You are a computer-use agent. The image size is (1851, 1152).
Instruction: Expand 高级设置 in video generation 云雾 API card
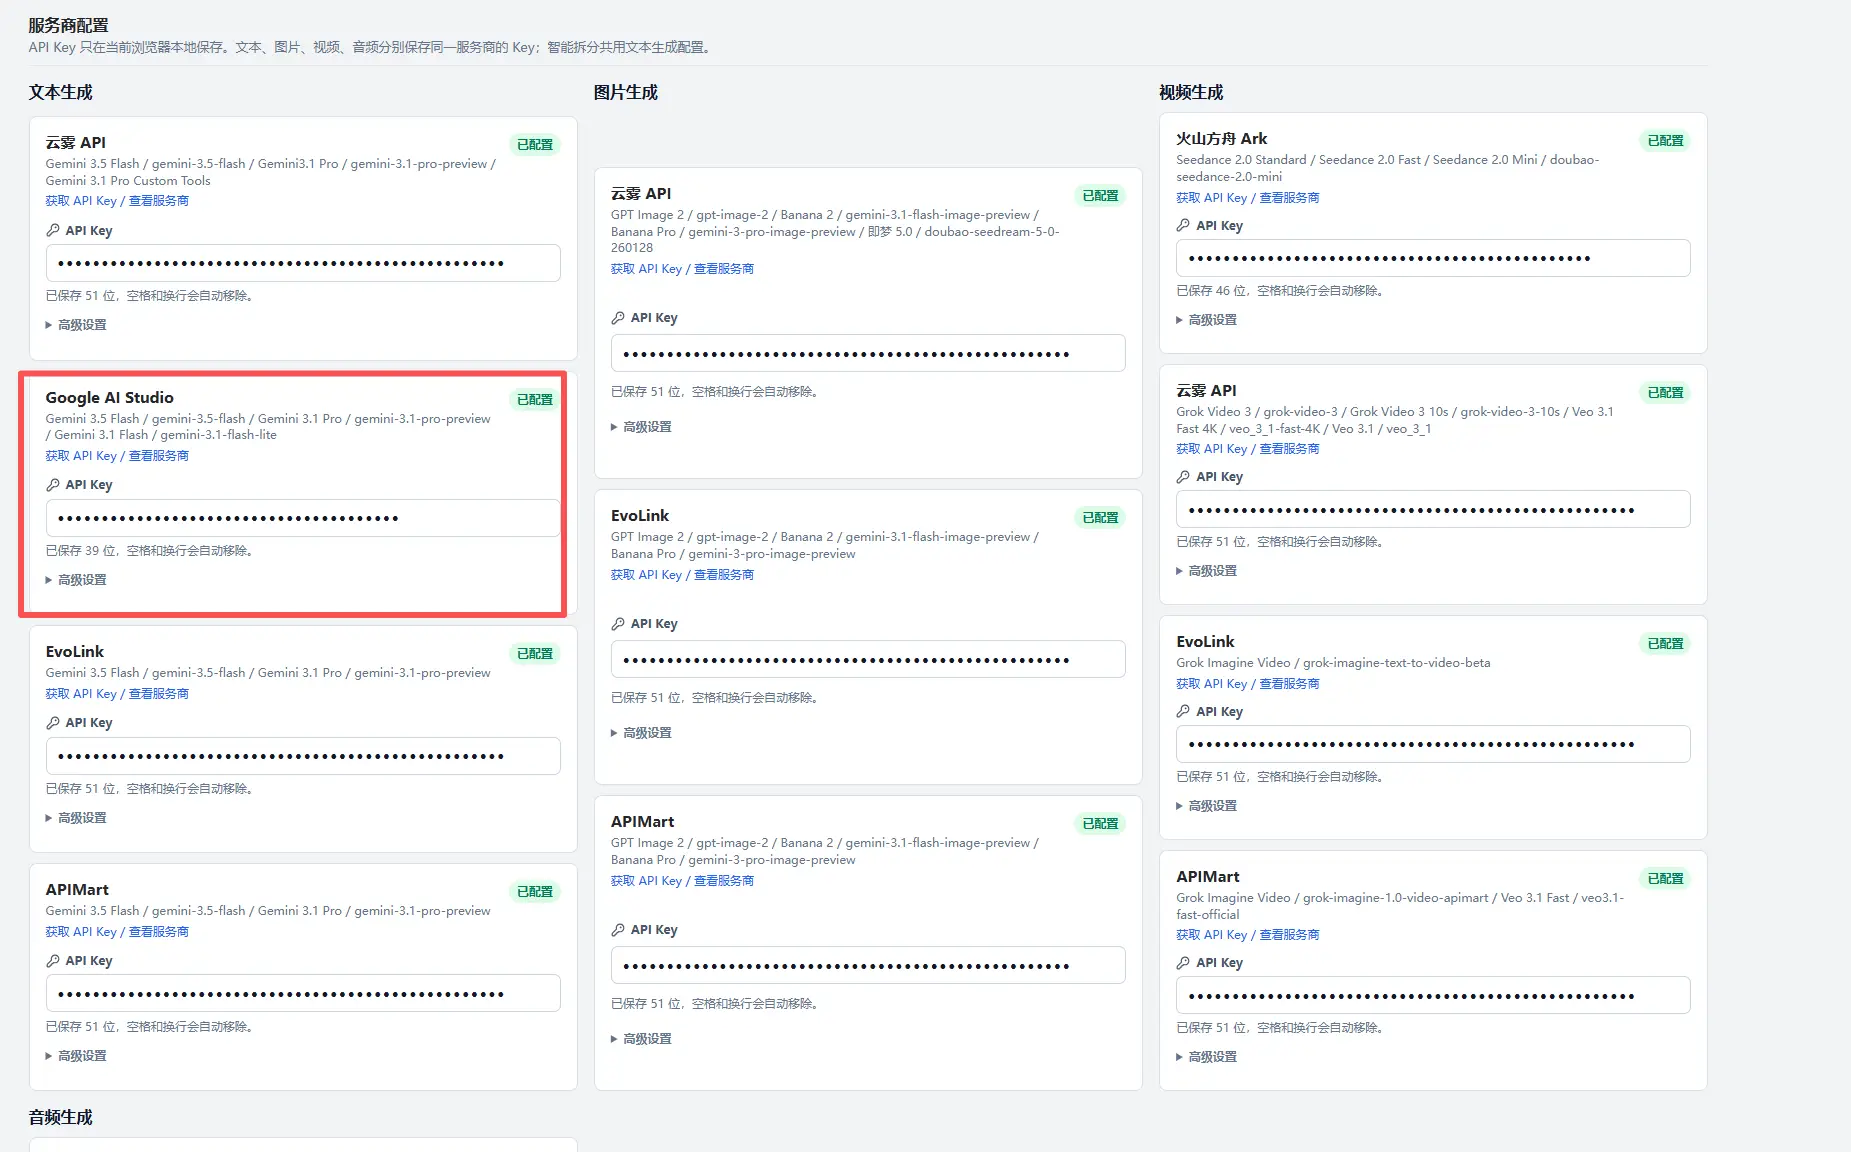pos(1206,570)
